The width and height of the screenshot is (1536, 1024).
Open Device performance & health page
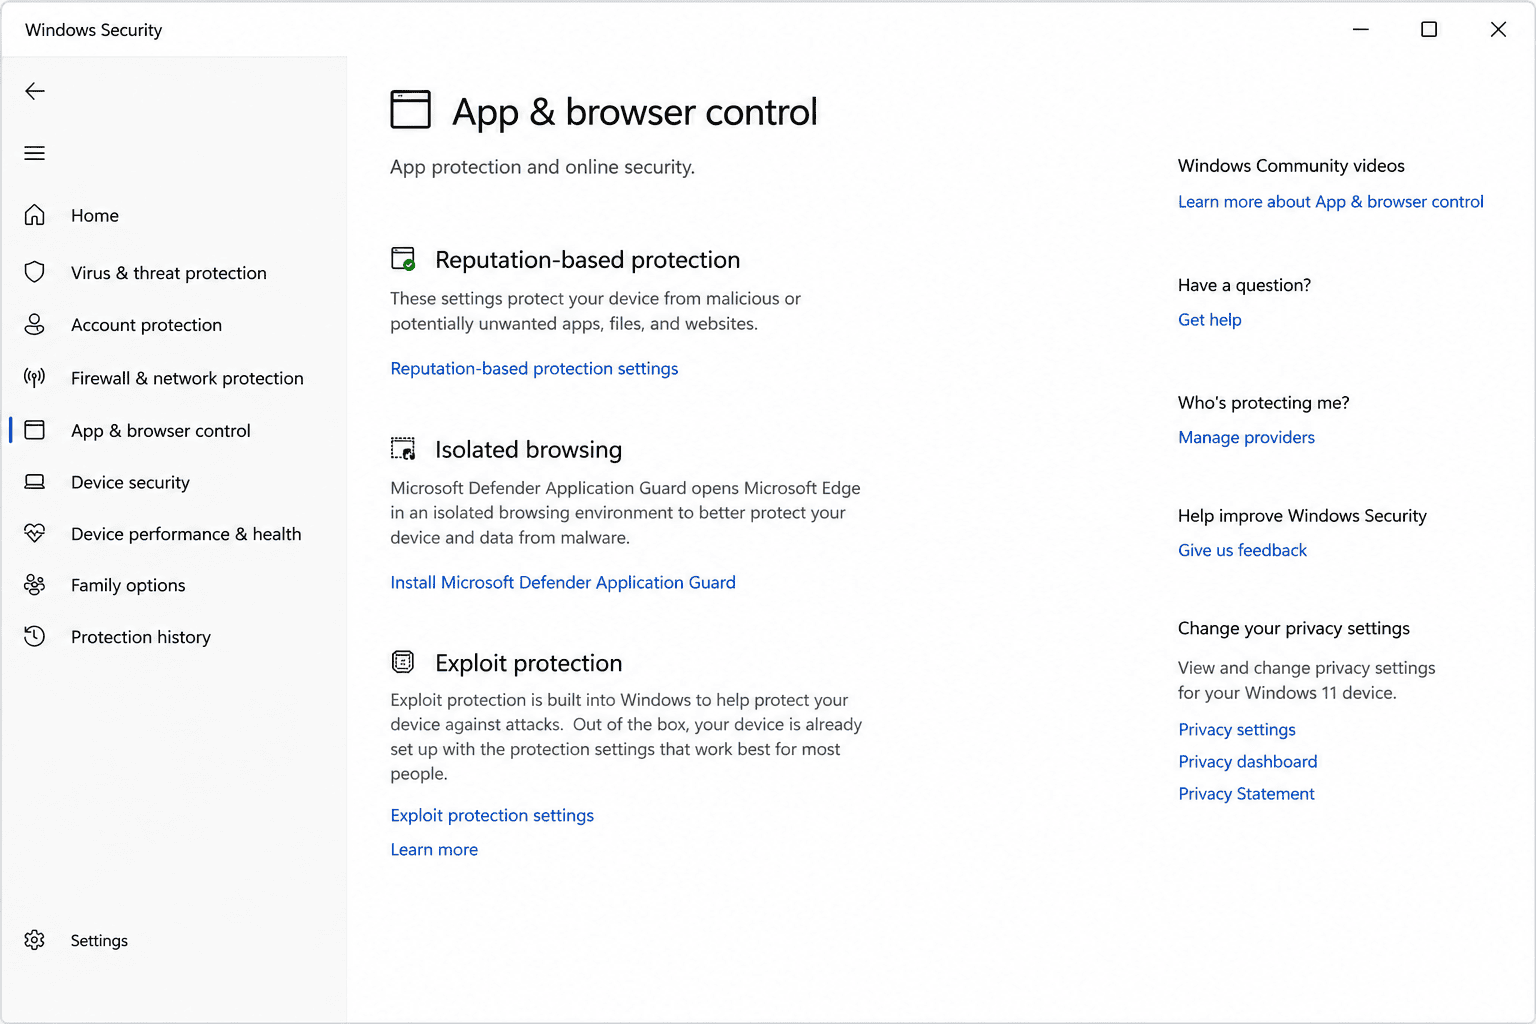click(186, 534)
